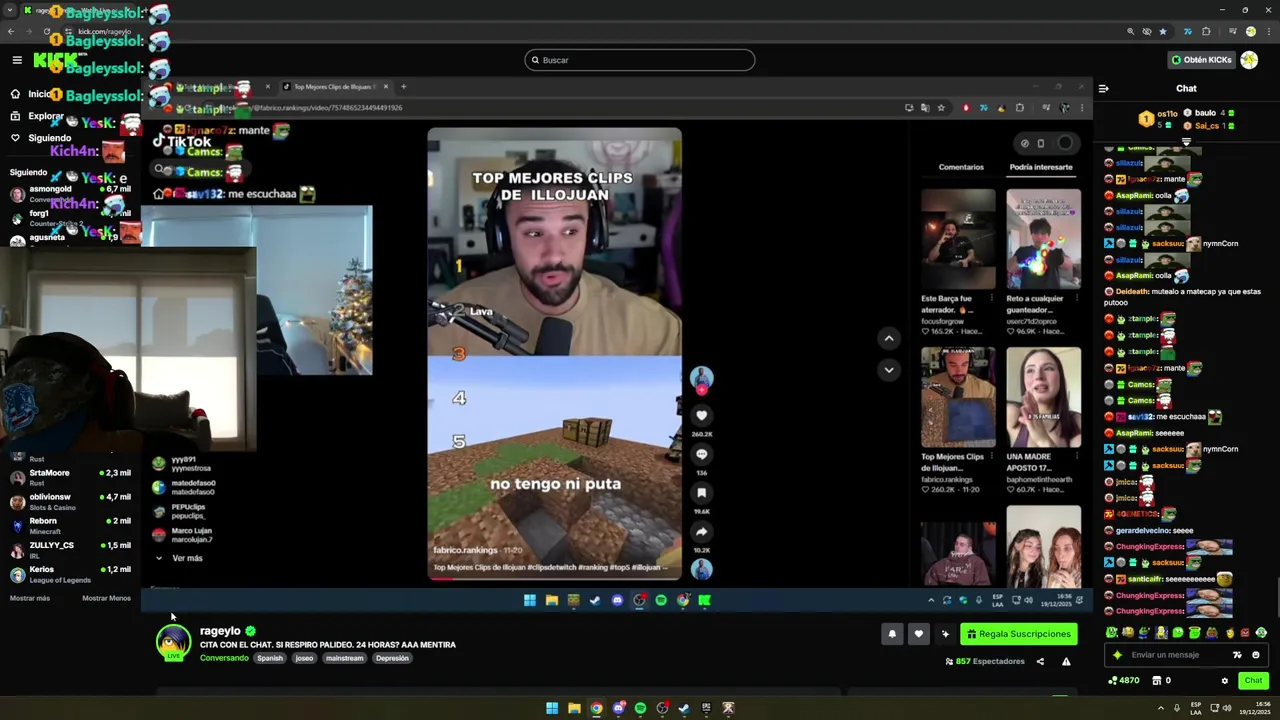This screenshot has width=1280, height=720.
Task: Show hidden system tray icons chevron
Action: [x=1161, y=708]
